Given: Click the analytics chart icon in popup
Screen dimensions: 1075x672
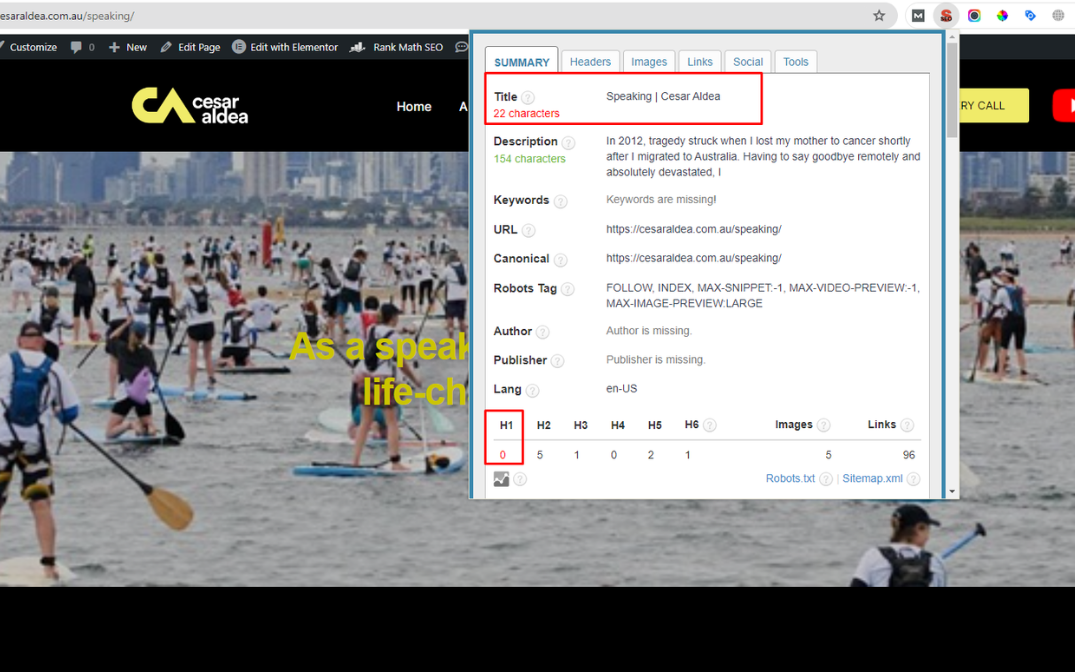Looking at the screenshot, I should click(x=502, y=479).
